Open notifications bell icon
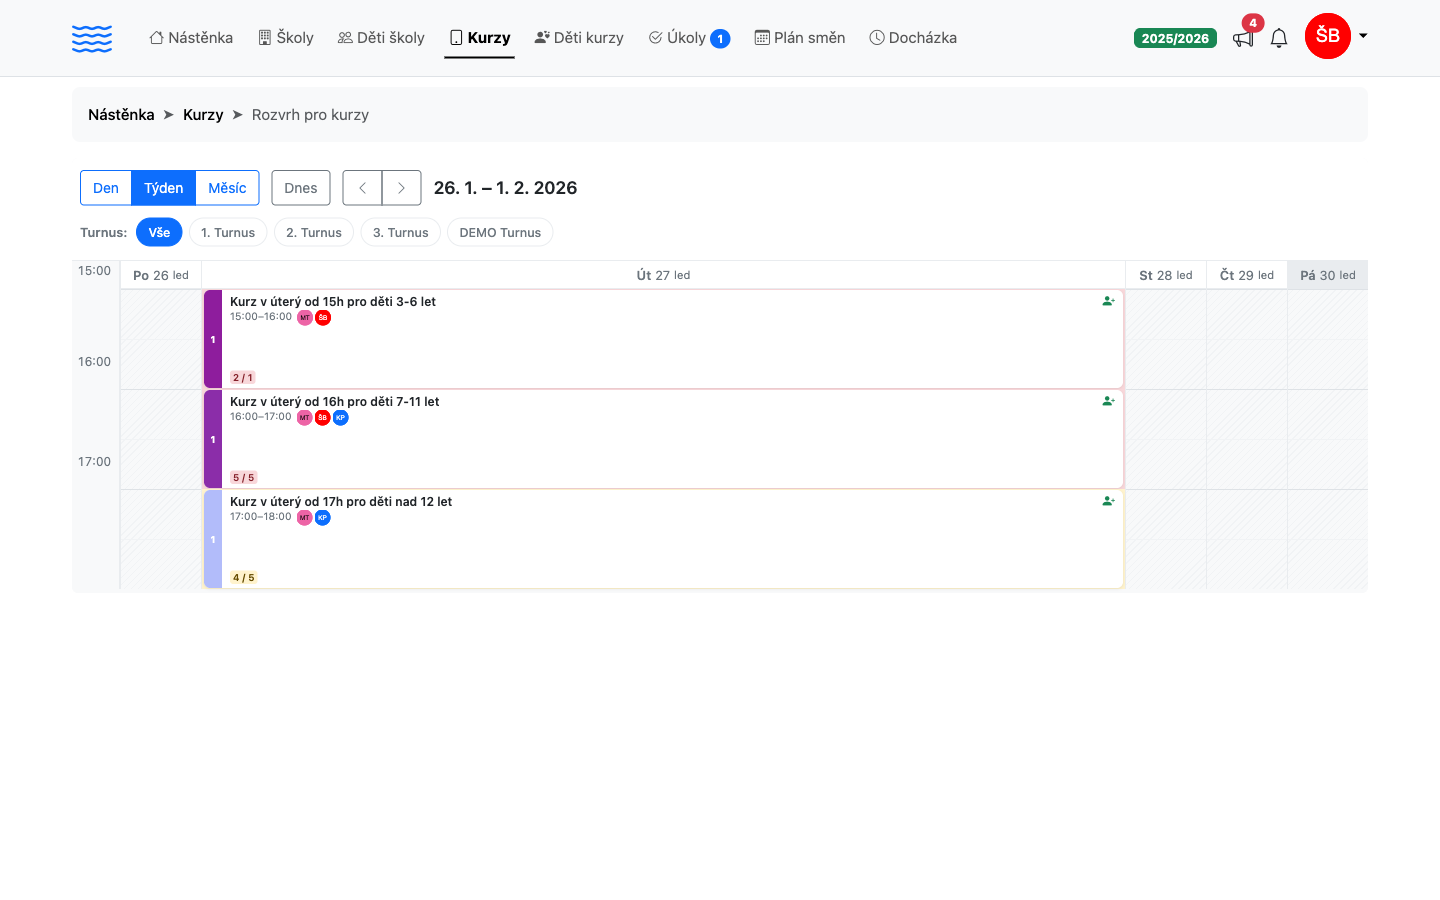Viewport: 1440px width, 900px height. click(x=1279, y=38)
